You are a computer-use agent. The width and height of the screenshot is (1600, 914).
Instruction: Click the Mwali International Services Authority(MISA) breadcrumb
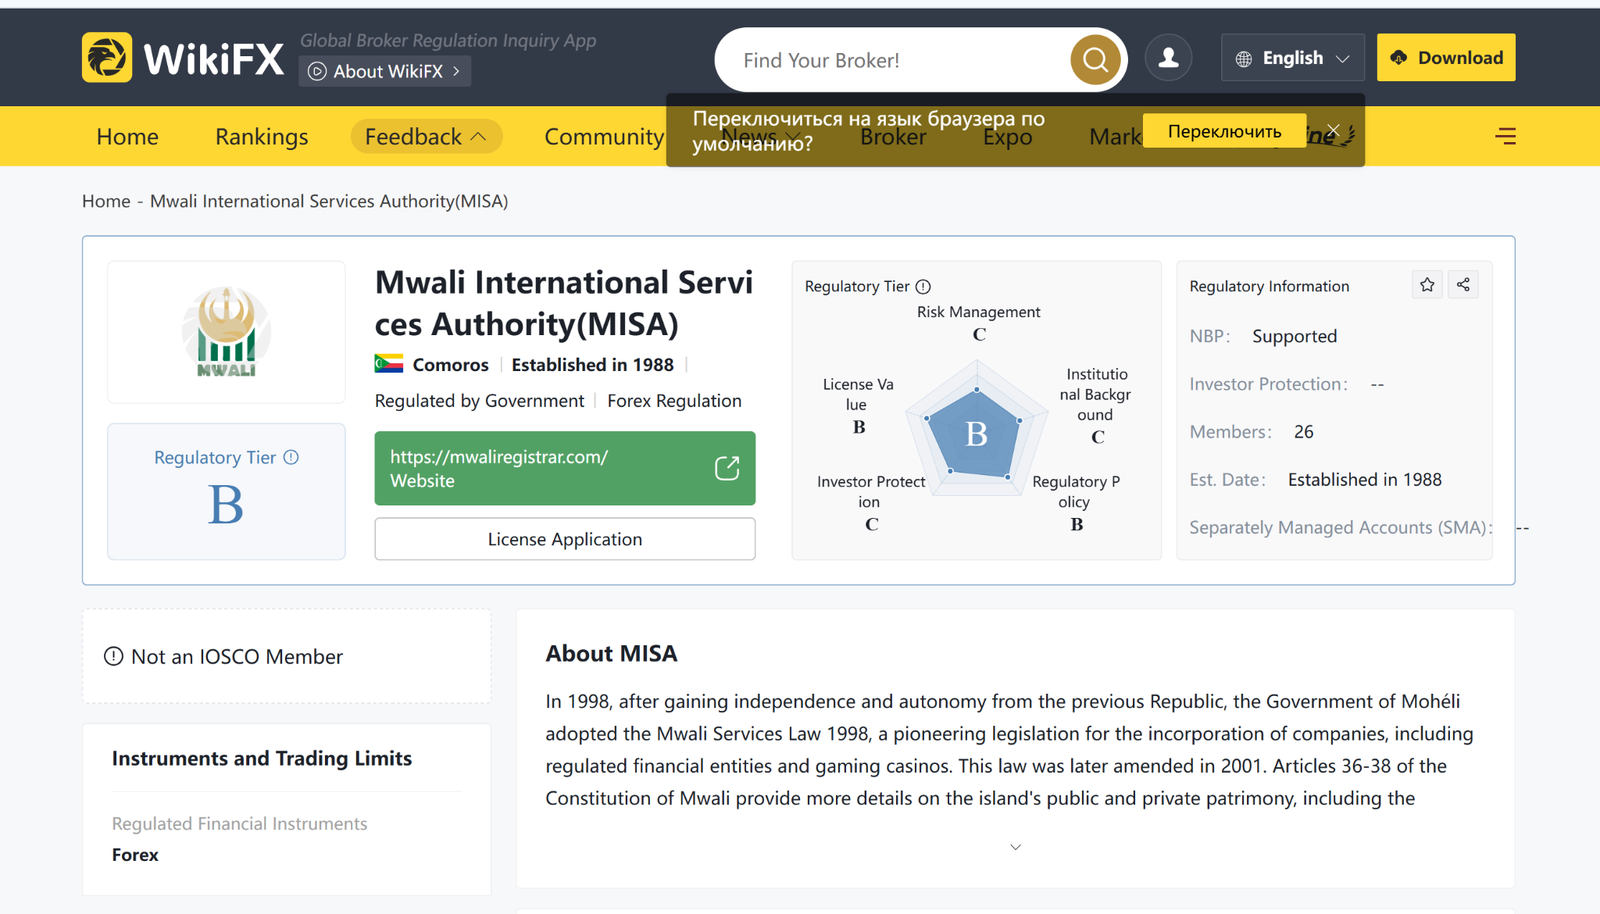coord(329,201)
